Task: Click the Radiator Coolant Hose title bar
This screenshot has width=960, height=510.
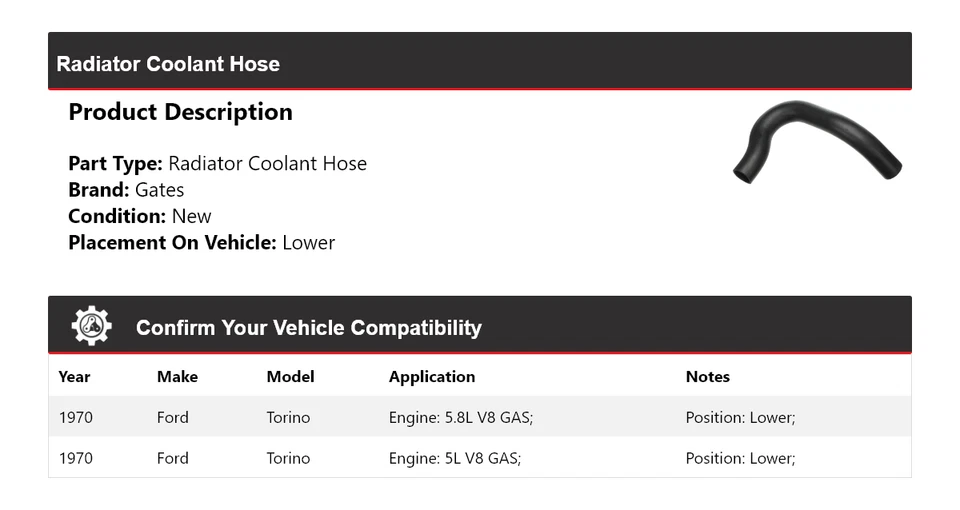Action: (168, 64)
